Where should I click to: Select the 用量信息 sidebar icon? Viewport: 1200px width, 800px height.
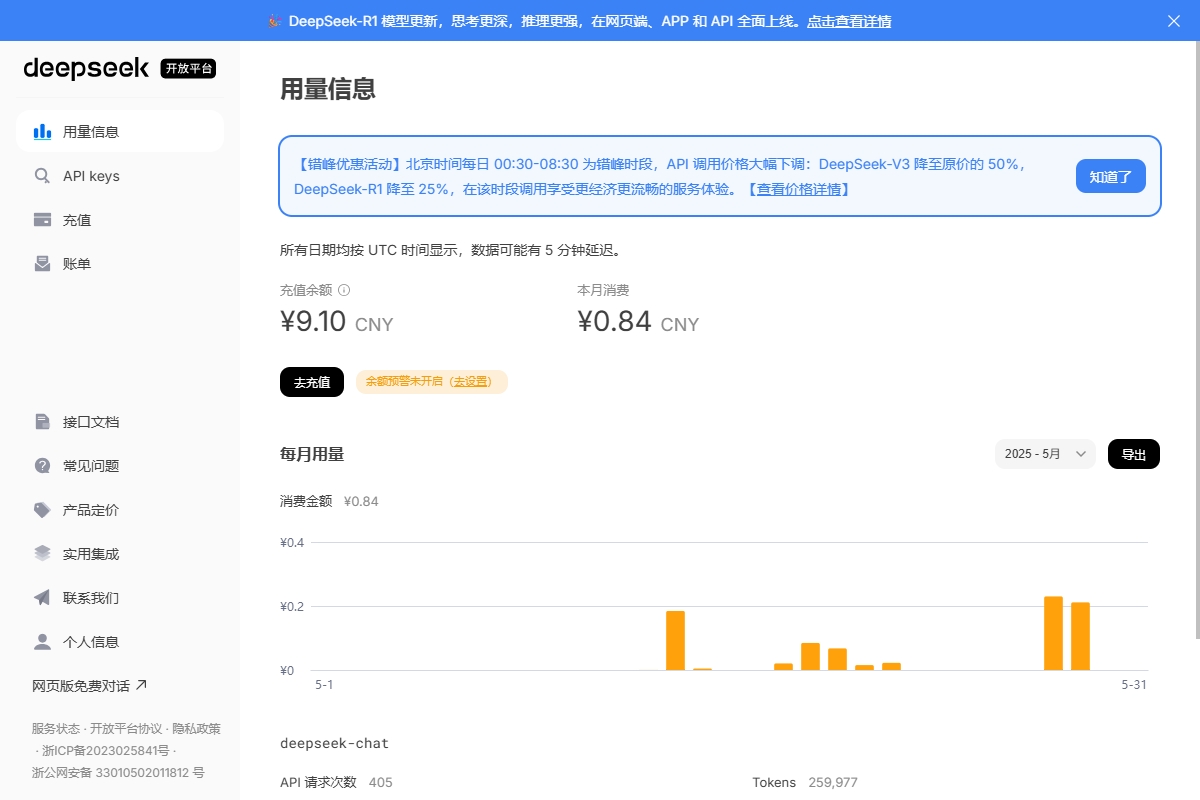43,131
